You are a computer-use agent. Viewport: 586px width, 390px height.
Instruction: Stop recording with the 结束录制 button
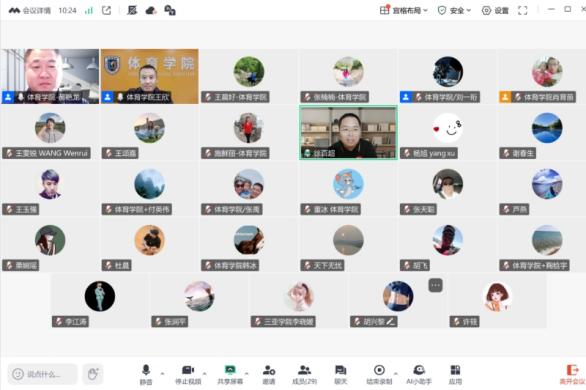click(x=379, y=374)
